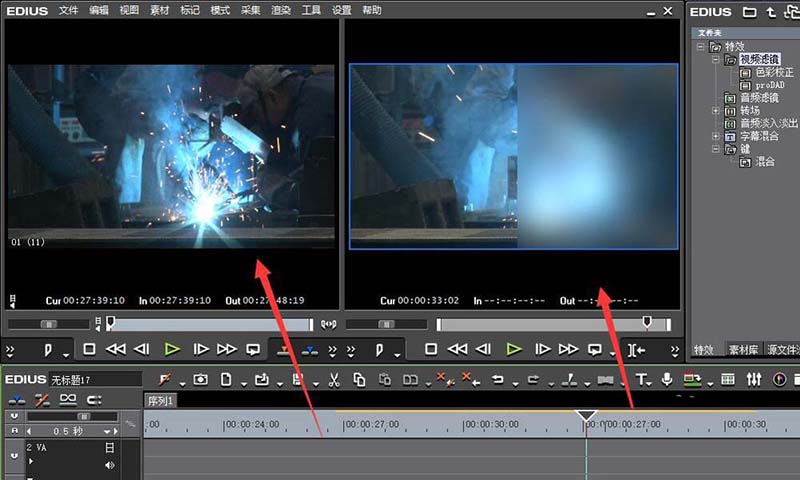Click the copy icon beside the scissors
The width and height of the screenshot is (800, 480).
[x=359, y=379]
